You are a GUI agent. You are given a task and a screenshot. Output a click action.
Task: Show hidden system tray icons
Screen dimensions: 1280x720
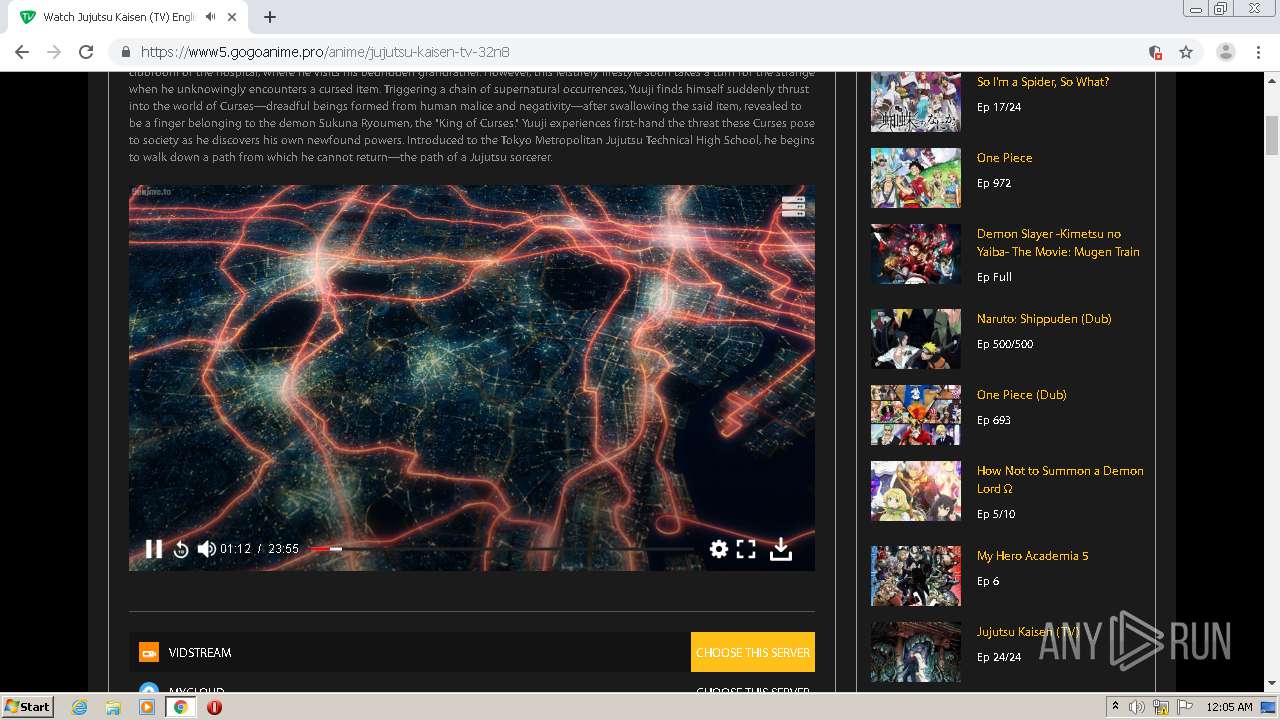pos(1116,706)
